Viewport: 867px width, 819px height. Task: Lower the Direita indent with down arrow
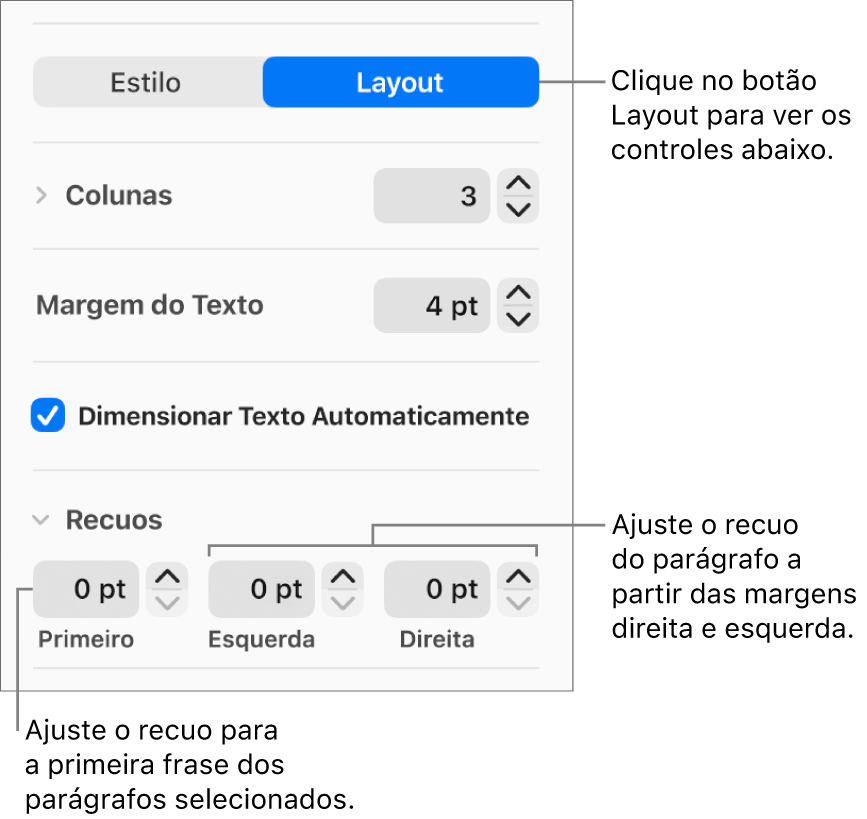[518, 603]
